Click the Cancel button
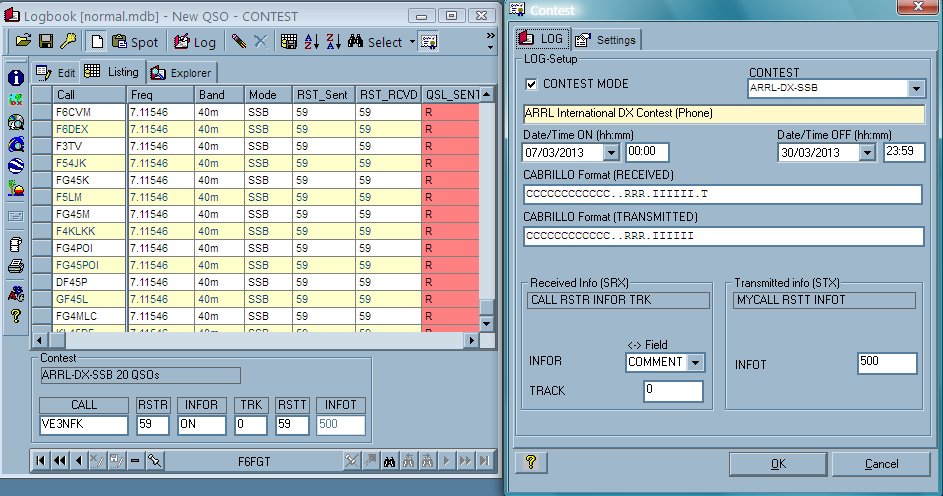This screenshot has width=943, height=496. tap(881, 464)
